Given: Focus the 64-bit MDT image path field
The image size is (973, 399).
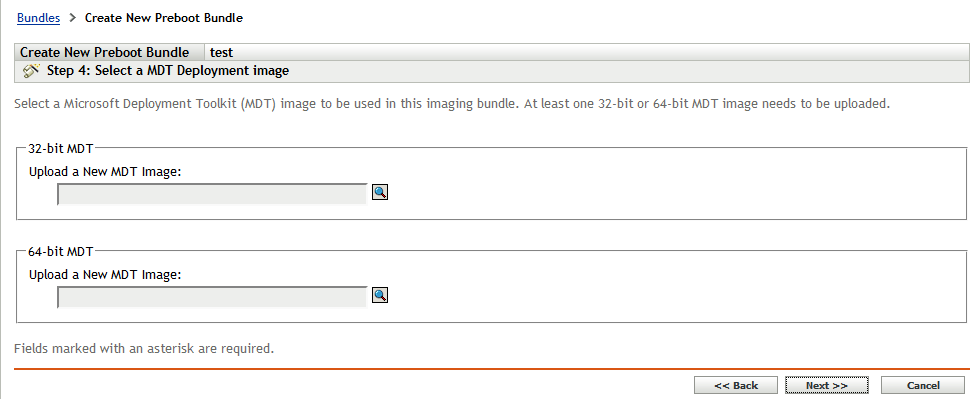Looking at the screenshot, I should [x=212, y=297].
